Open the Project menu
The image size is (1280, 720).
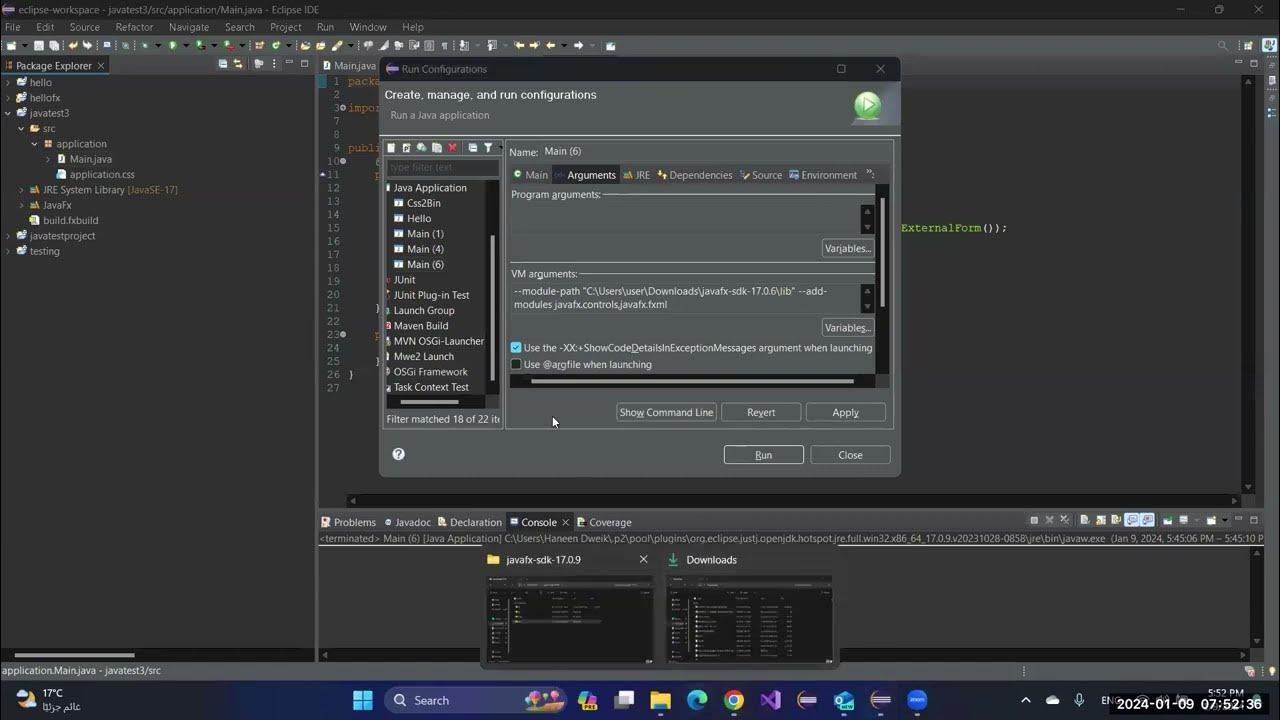(x=286, y=27)
